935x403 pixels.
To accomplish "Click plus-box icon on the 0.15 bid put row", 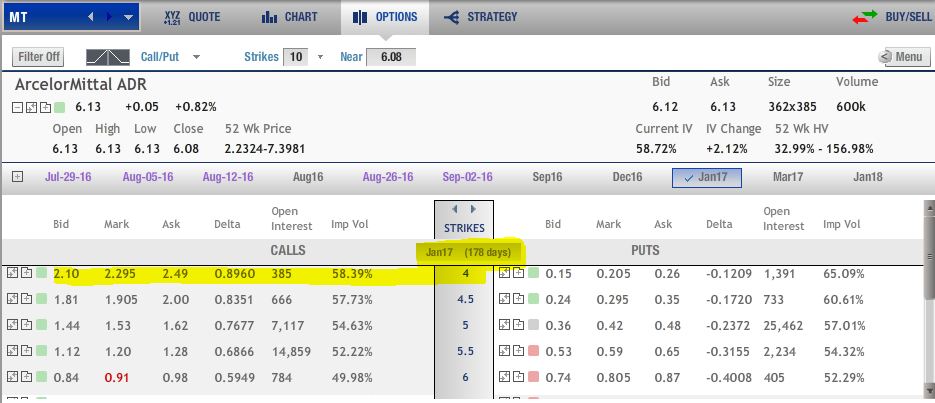I will pos(519,273).
